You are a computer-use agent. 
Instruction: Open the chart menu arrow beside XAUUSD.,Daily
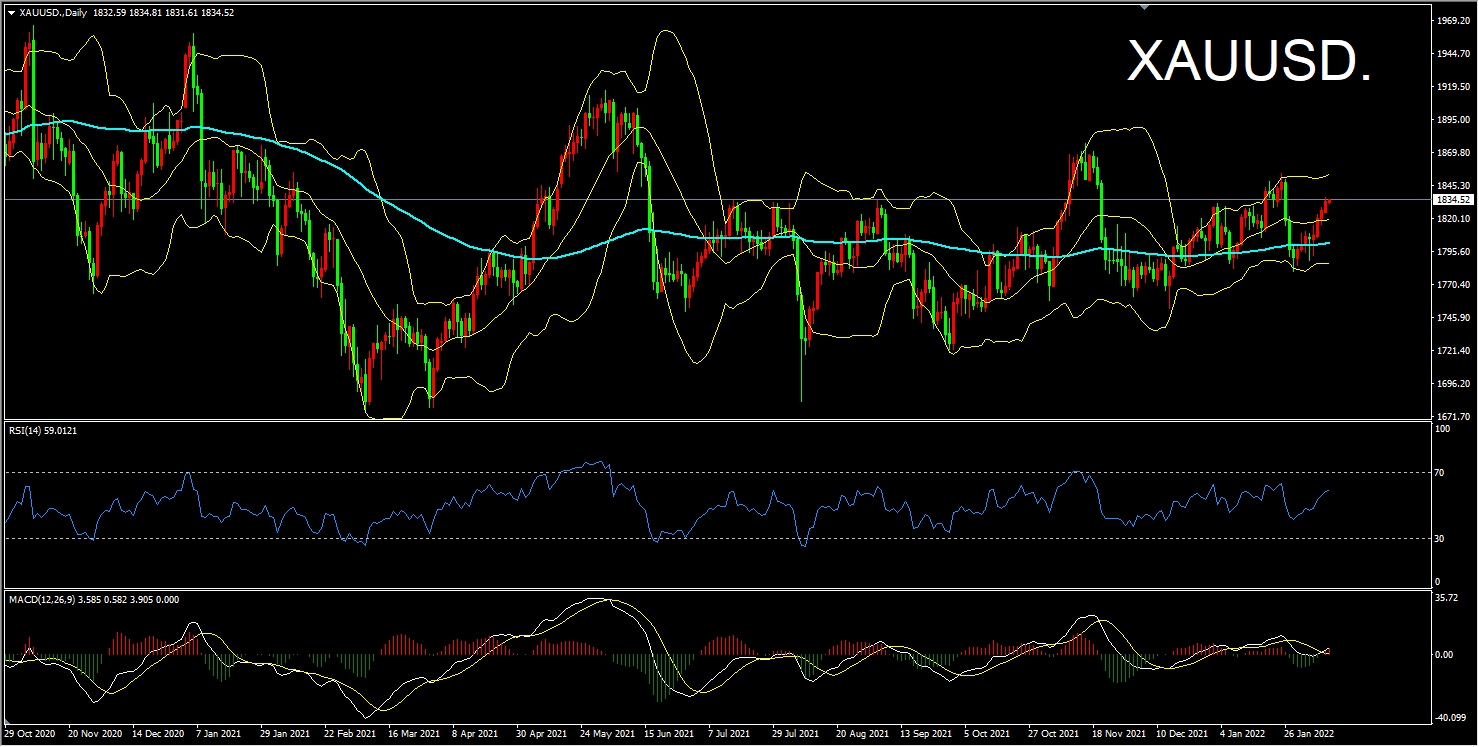click(11, 13)
